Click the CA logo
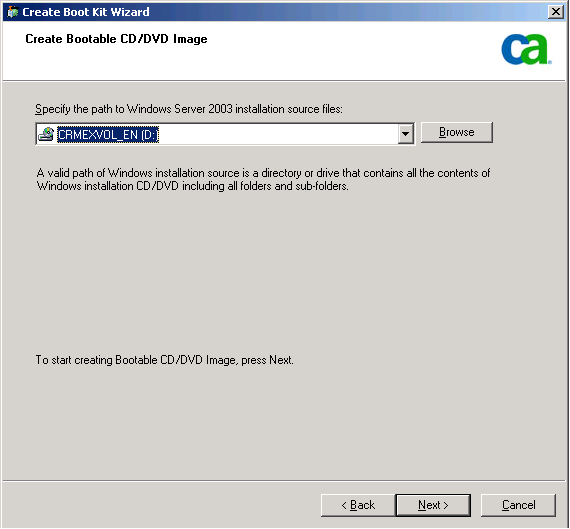The height and width of the screenshot is (529, 570). 526,49
